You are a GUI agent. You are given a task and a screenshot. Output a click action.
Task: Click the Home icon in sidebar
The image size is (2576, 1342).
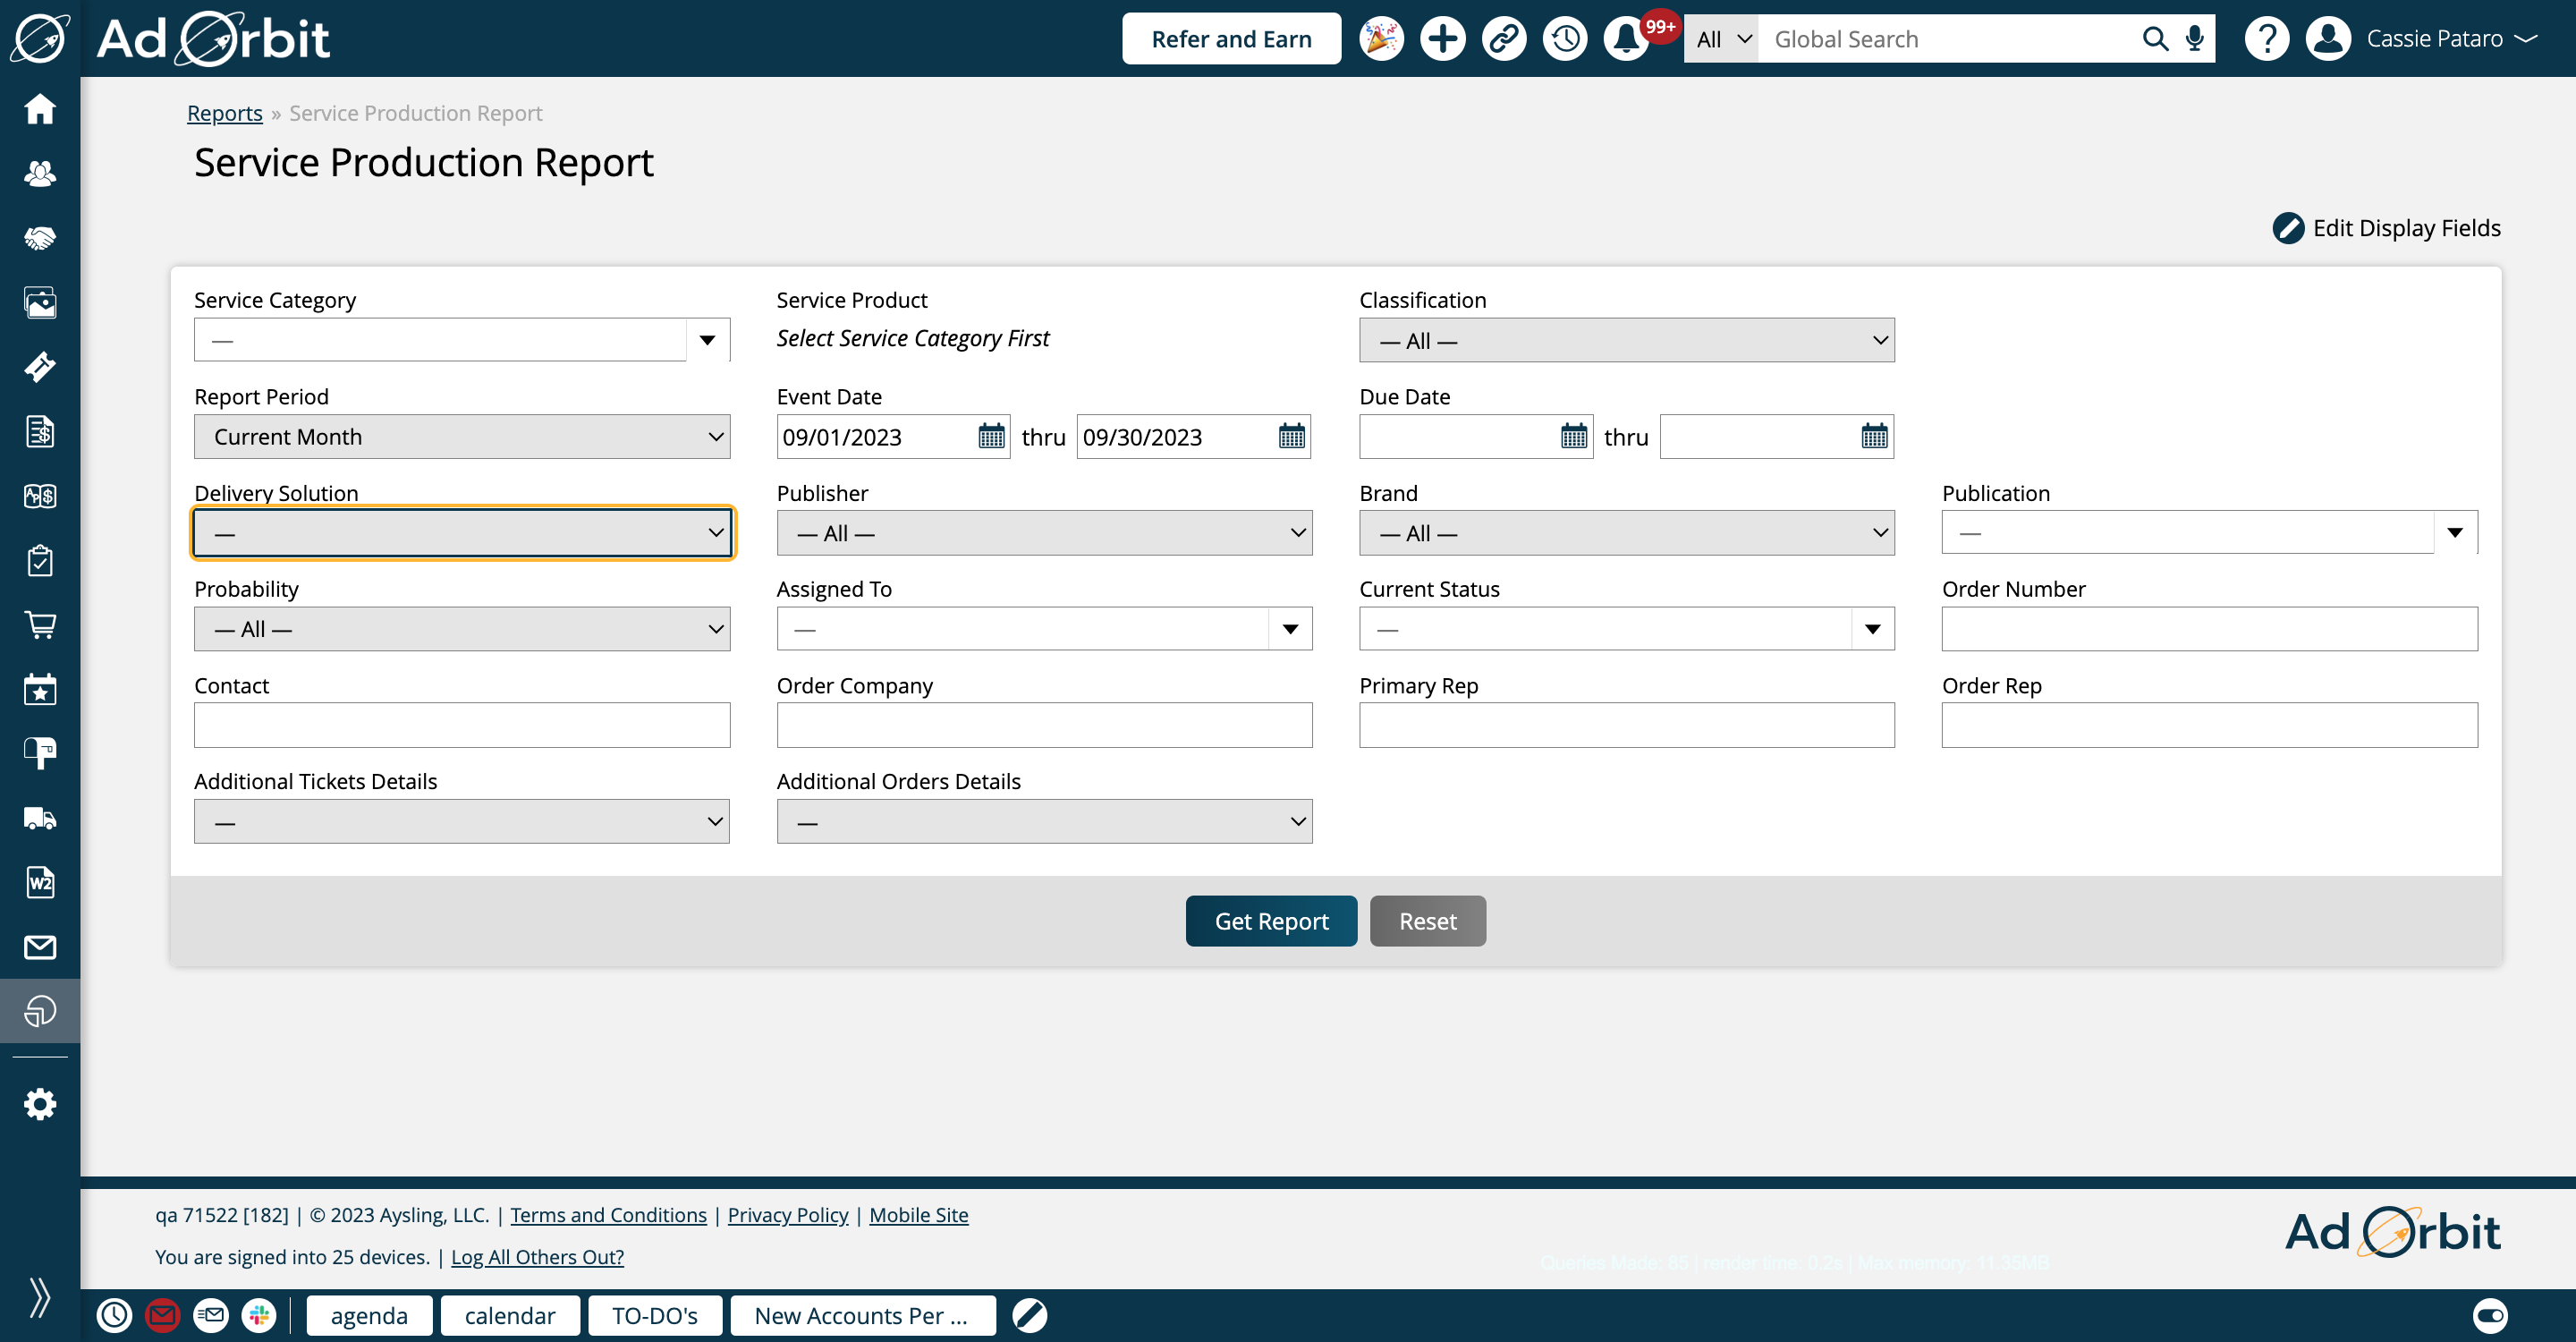click(40, 108)
